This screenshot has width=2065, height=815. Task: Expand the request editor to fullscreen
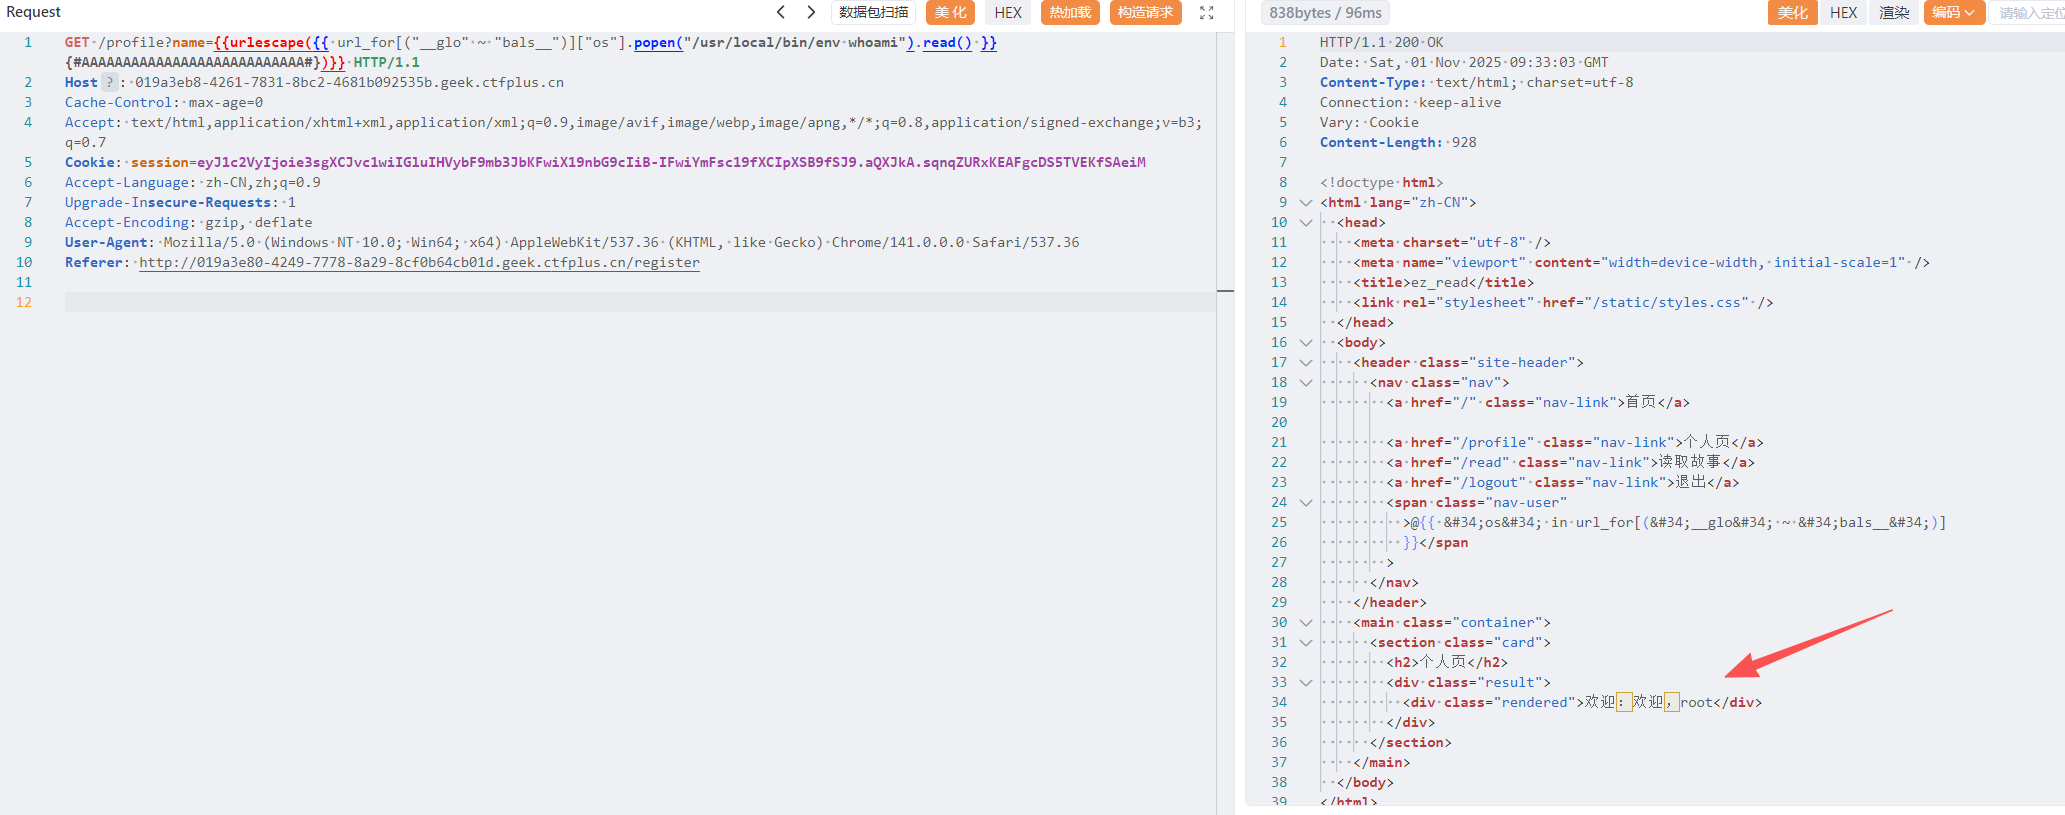1207,13
